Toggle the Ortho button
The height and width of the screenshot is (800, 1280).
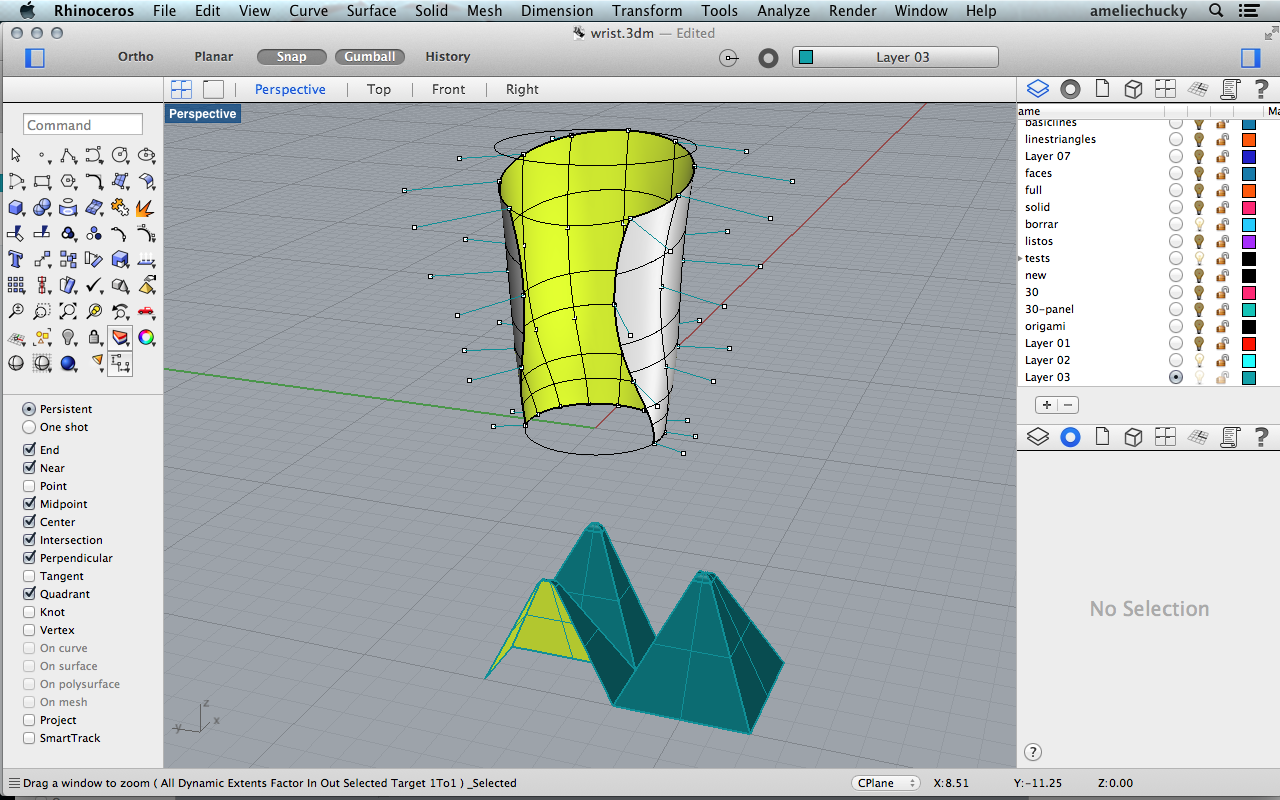coord(136,57)
